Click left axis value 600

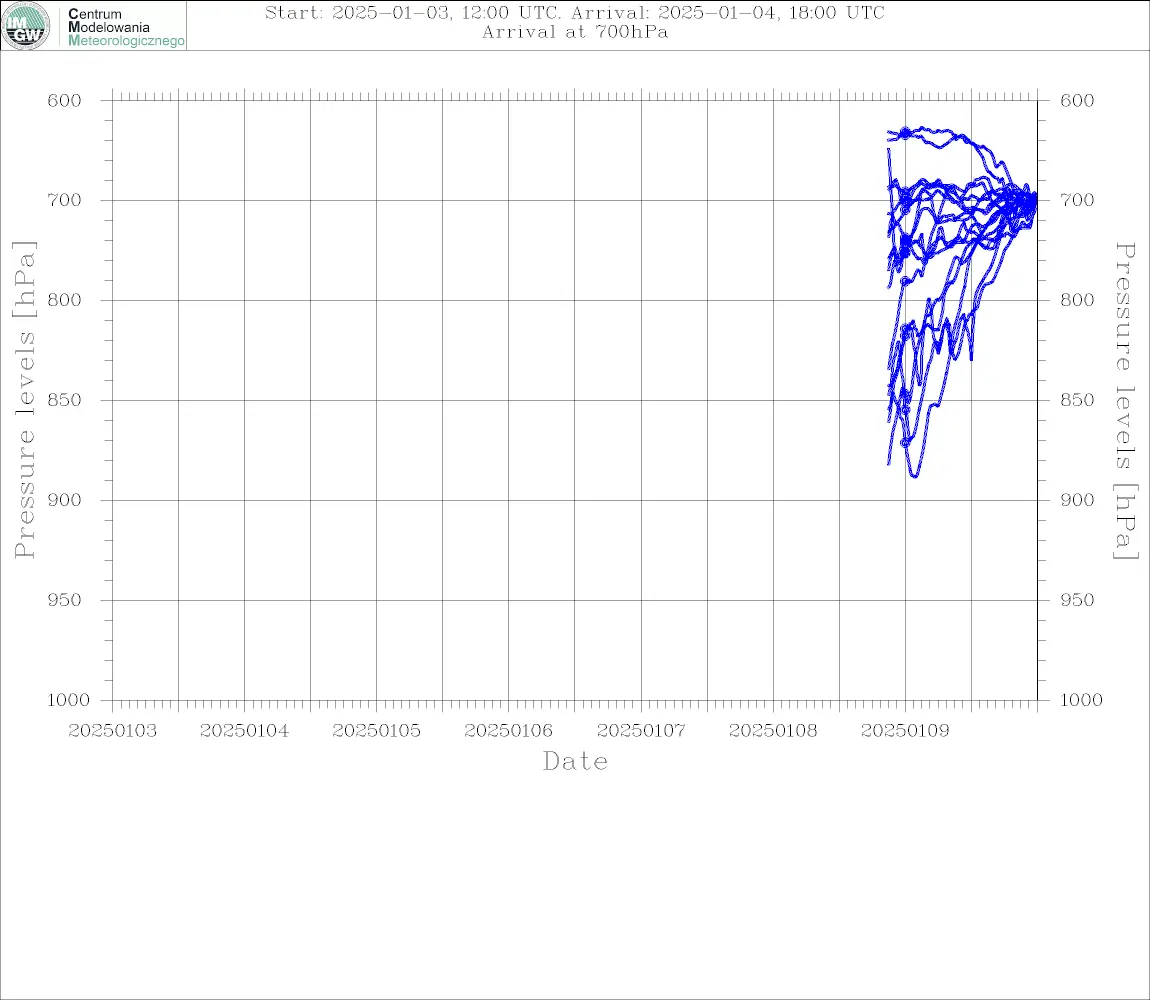coord(65,101)
